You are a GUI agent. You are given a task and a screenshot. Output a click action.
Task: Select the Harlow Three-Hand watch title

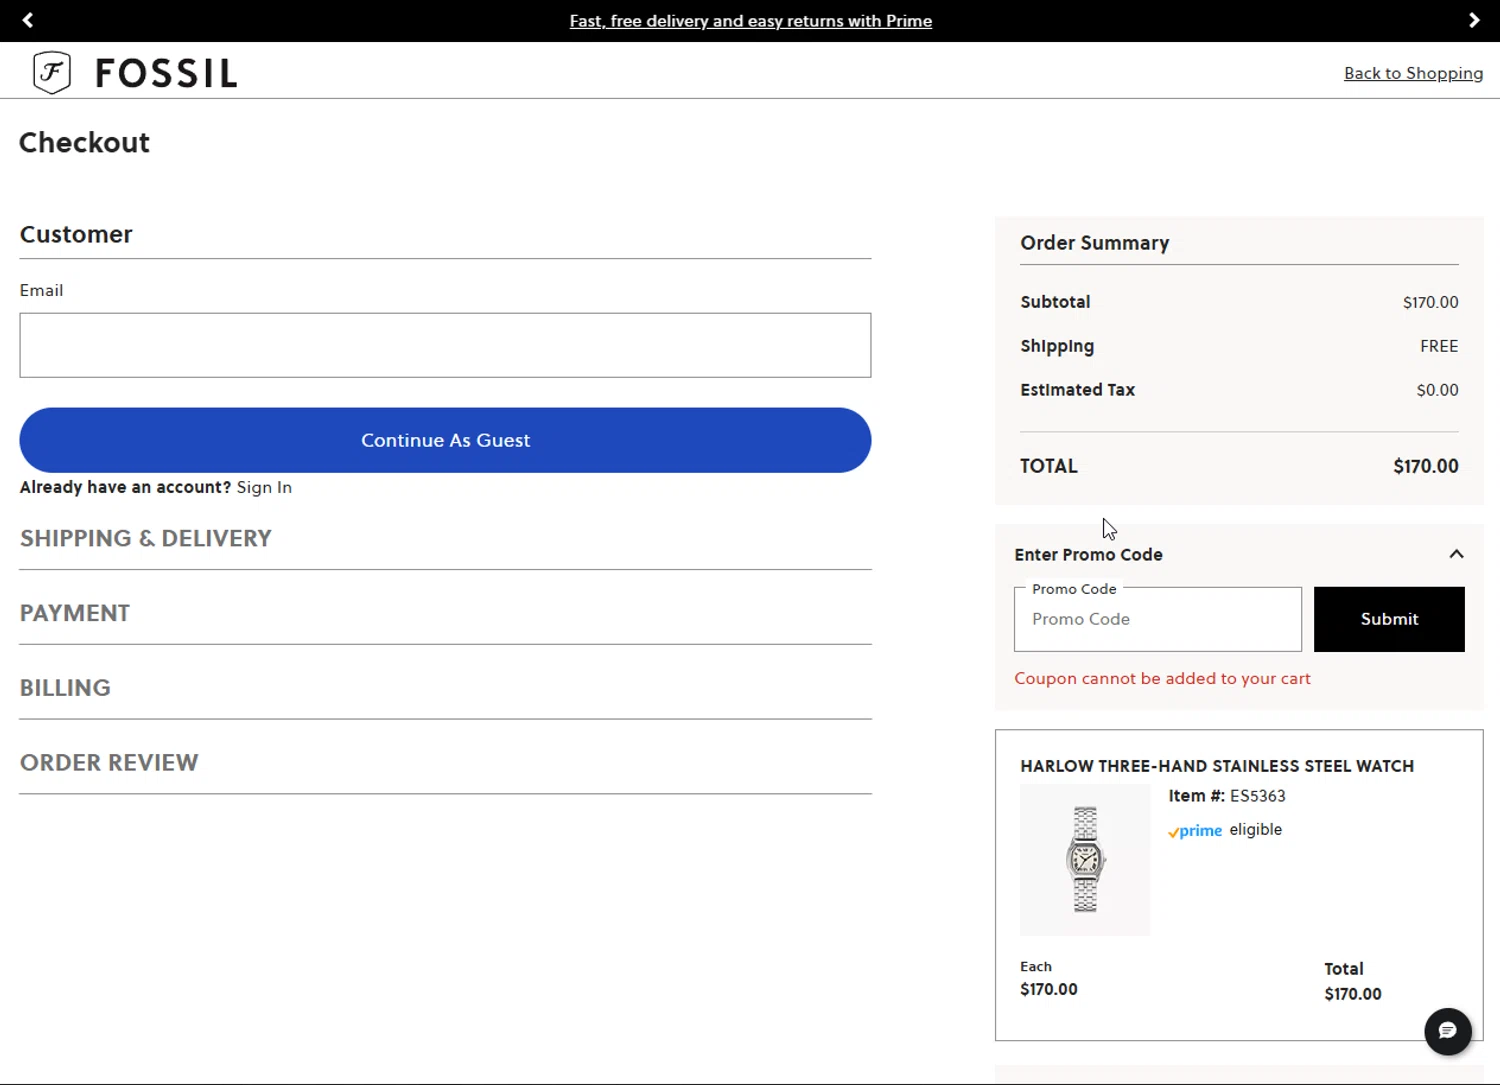coord(1217,766)
